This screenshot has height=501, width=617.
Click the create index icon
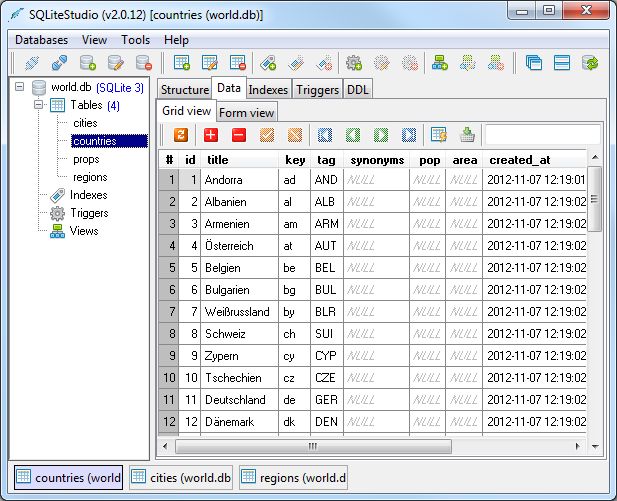[x=268, y=63]
